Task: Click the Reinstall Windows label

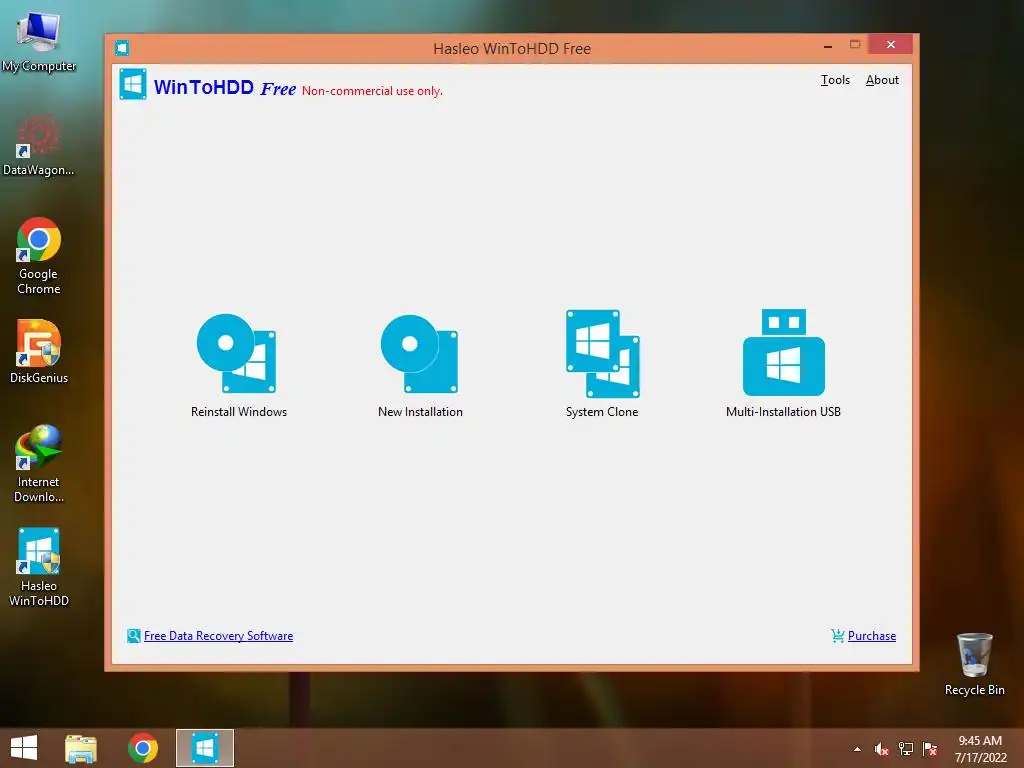Action: point(239,411)
